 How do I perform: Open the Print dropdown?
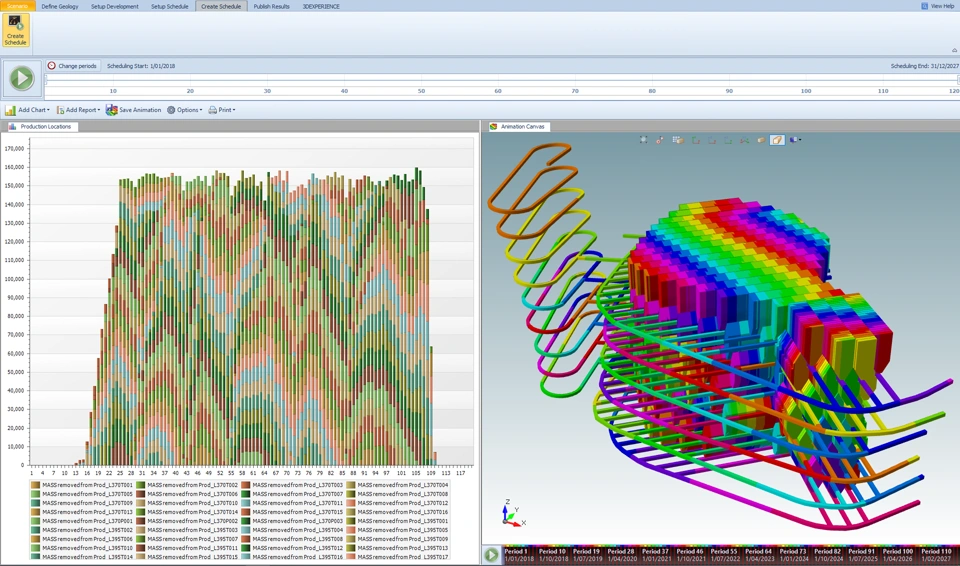[222, 110]
